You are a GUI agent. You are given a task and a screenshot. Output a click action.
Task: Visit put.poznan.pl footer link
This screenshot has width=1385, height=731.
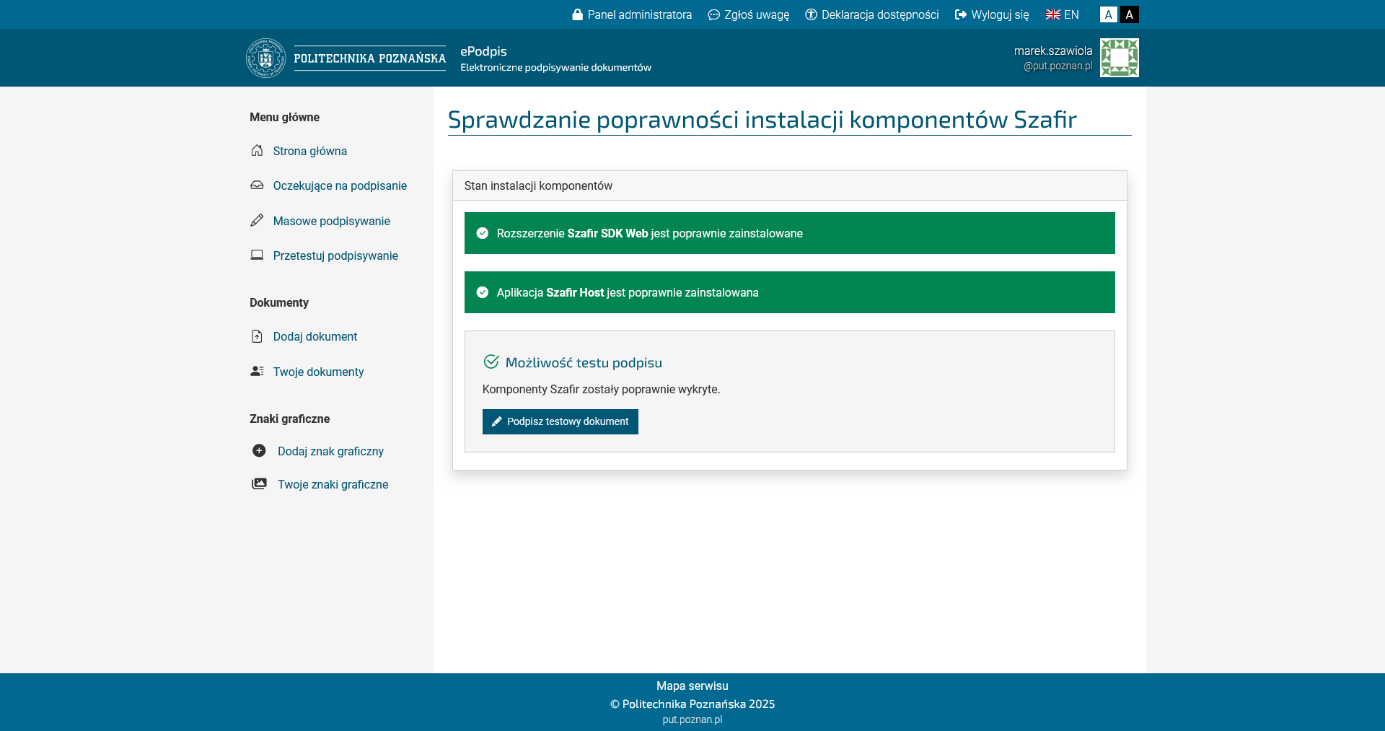[692, 719]
